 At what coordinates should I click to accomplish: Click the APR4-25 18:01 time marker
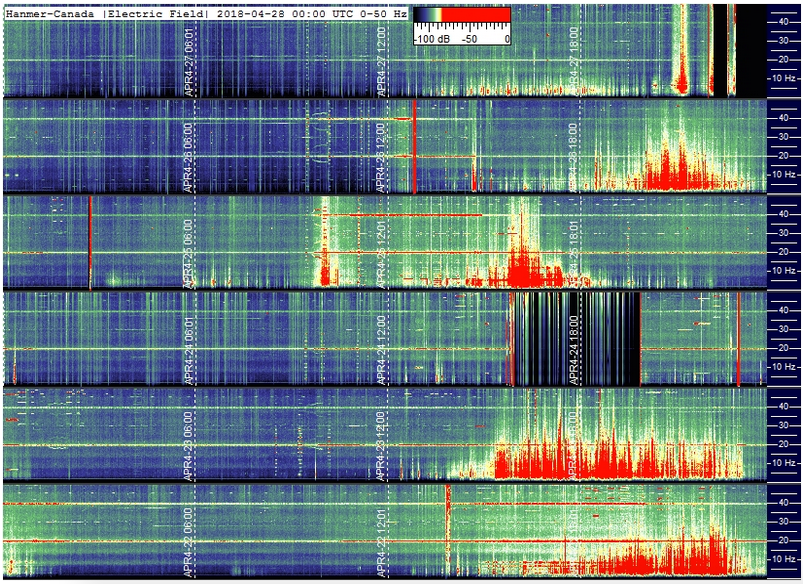pyautogui.click(x=574, y=254)
